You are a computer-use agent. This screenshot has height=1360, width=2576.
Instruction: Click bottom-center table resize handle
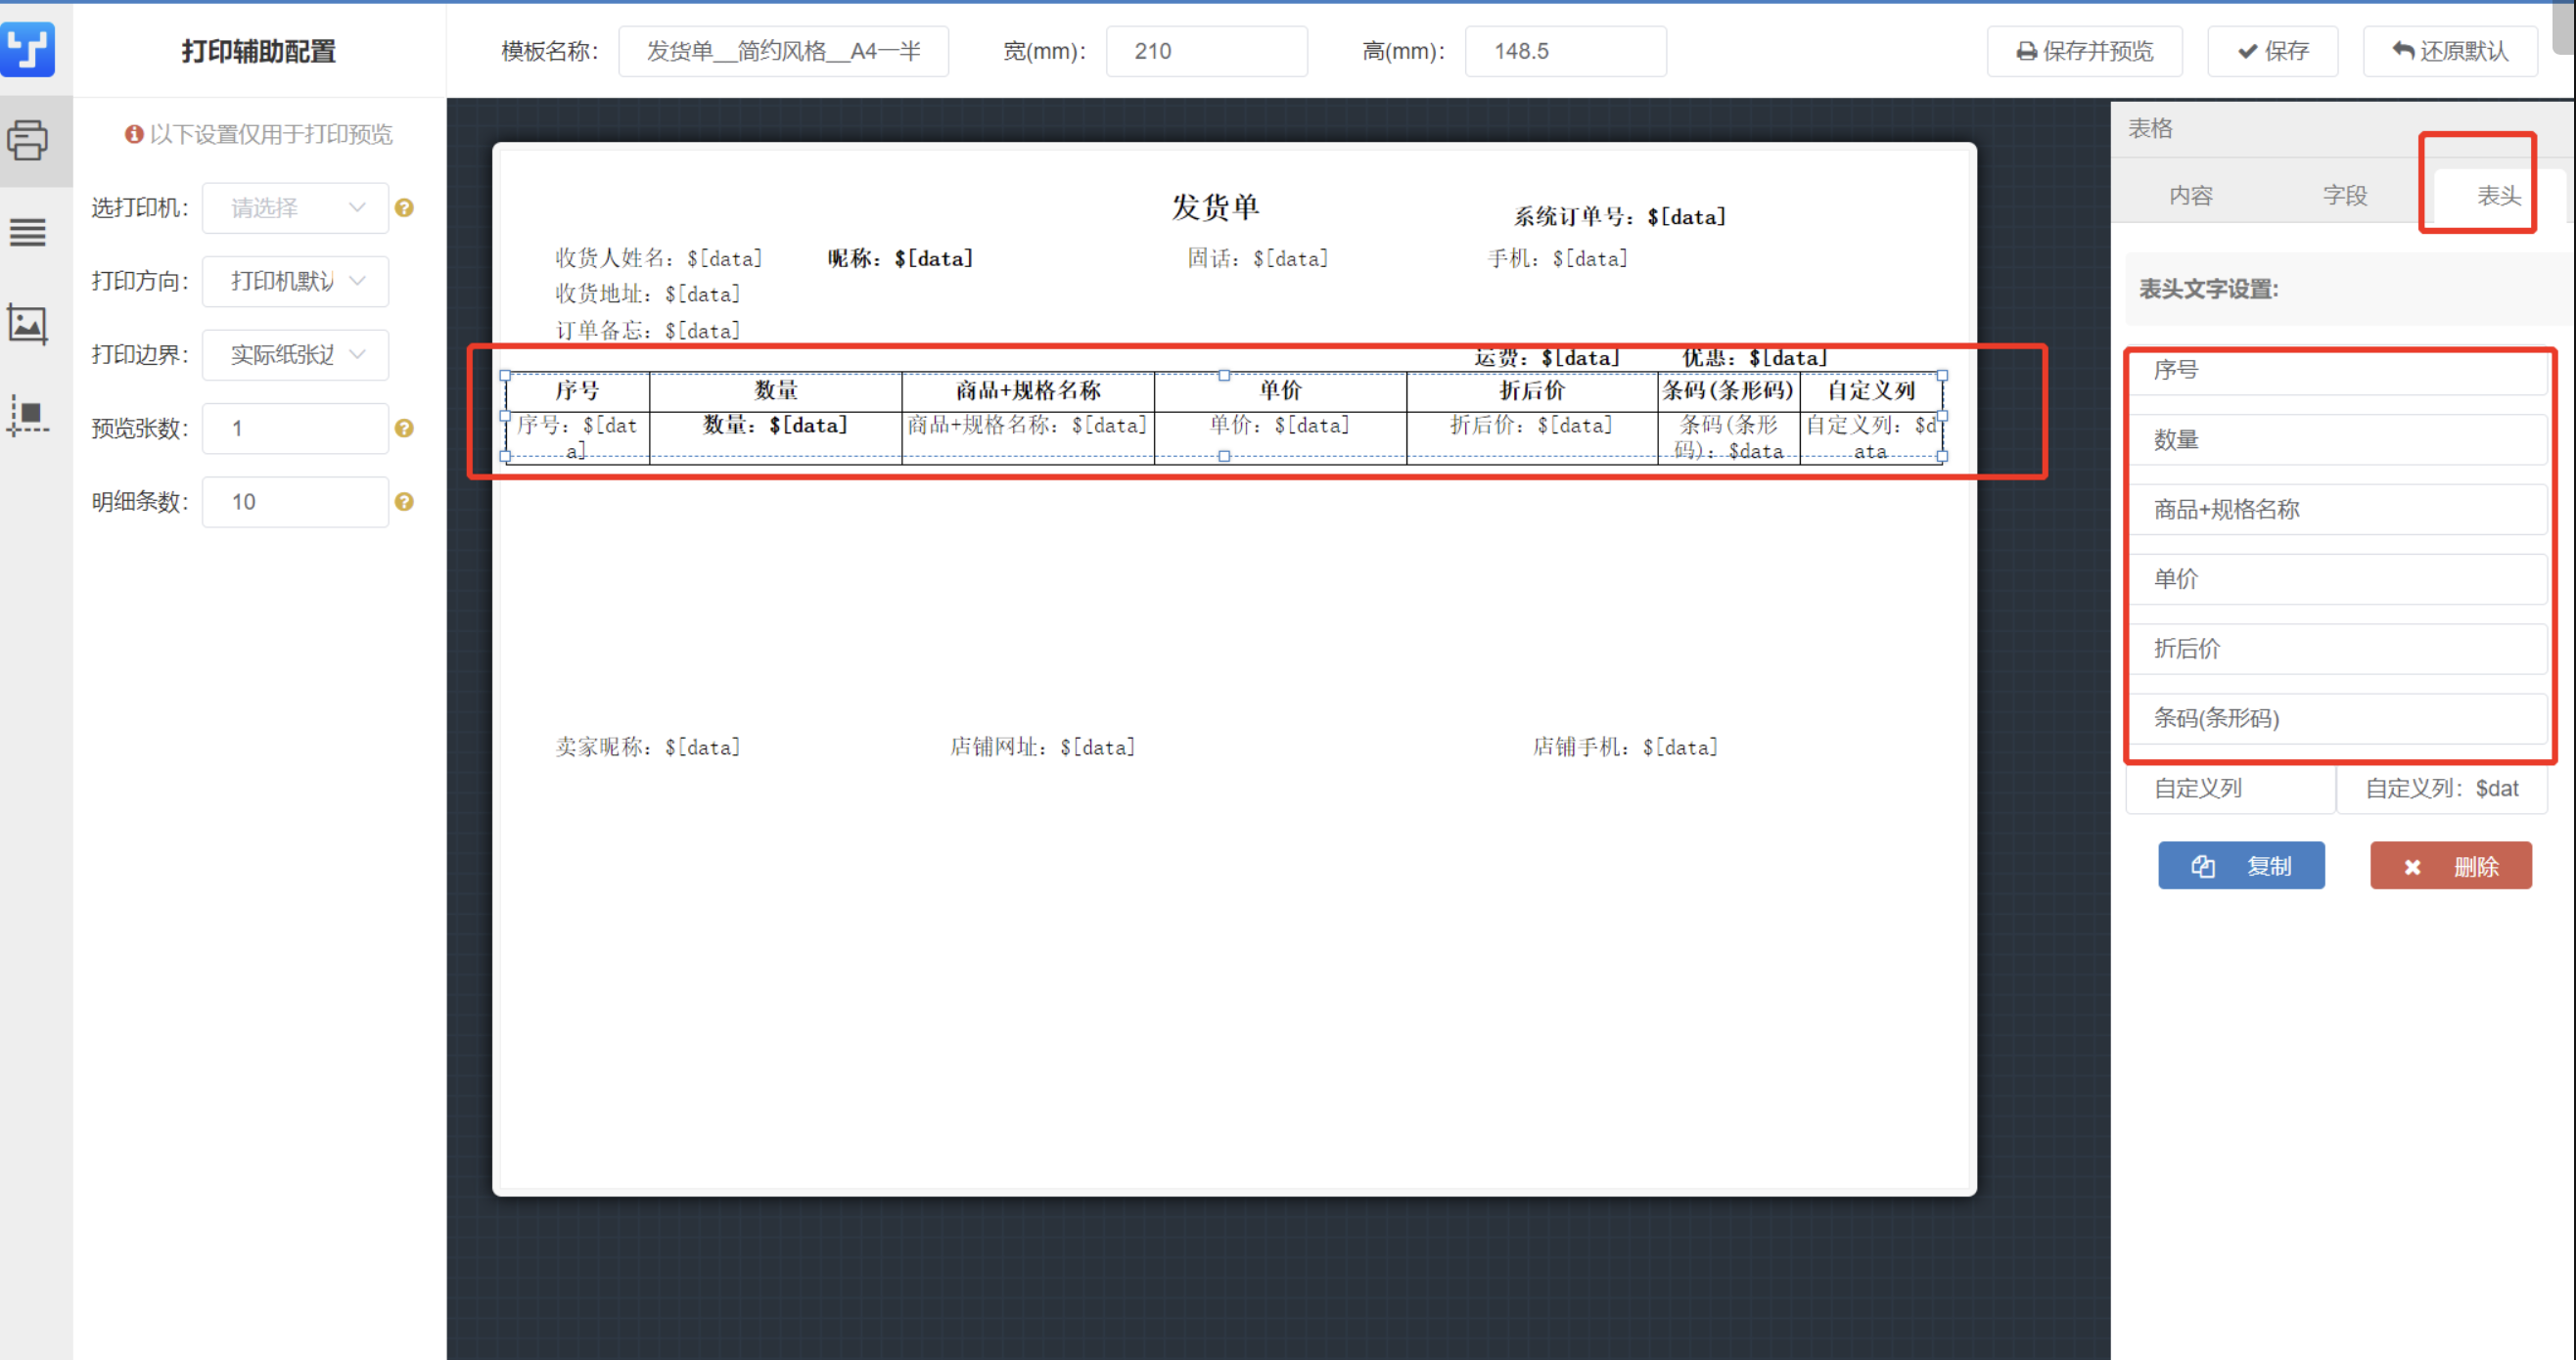pos(1224,456)
